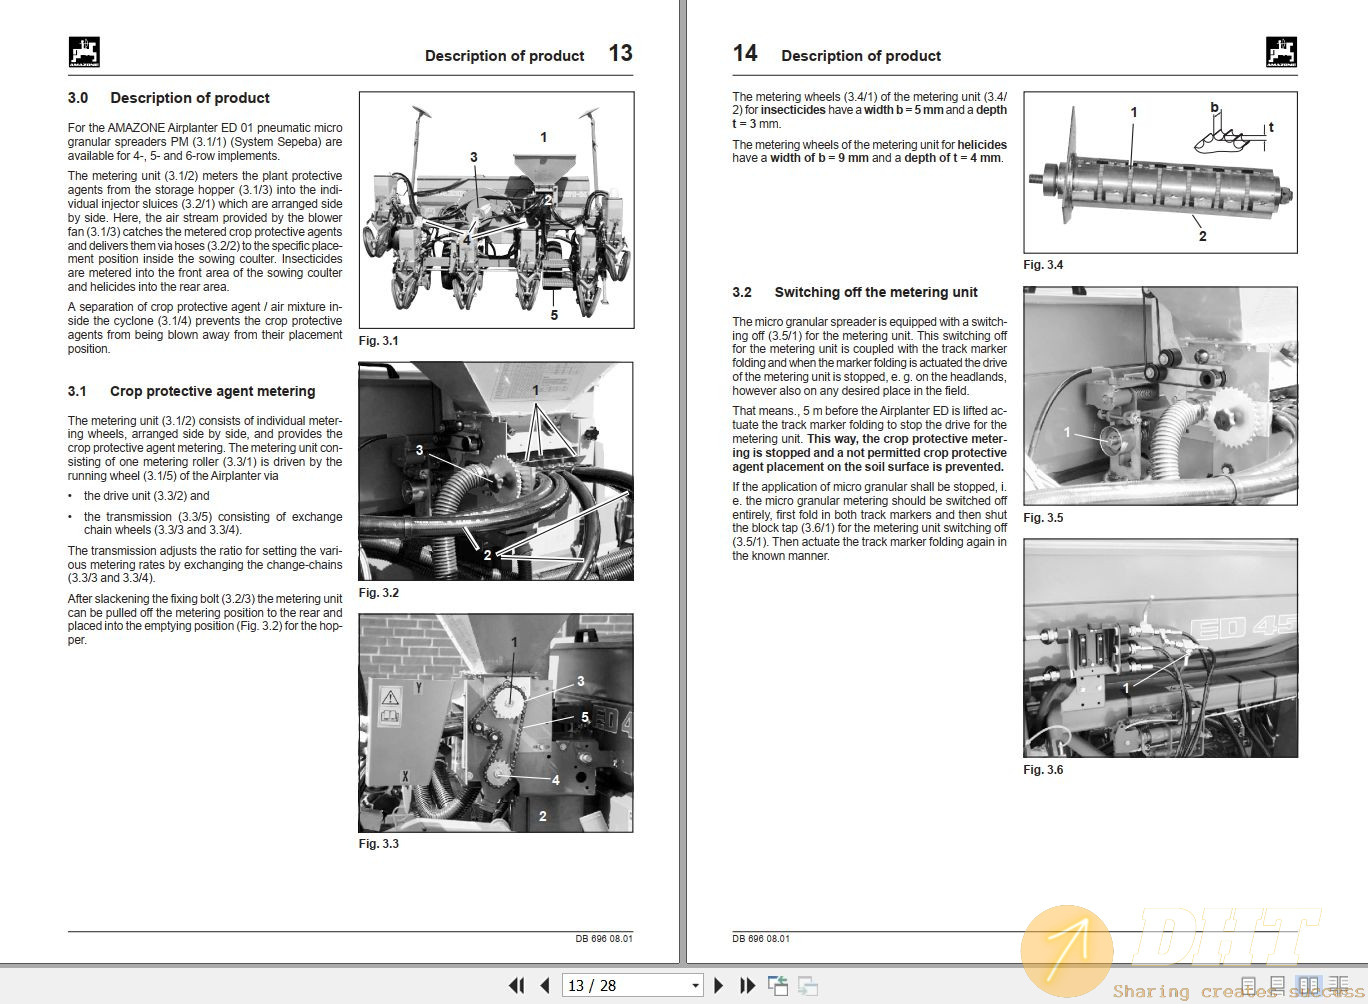This screenshot has height=1004, width=1368.
Task: Click the 'Fig. 3.1' caption
Action: (379, 341)
